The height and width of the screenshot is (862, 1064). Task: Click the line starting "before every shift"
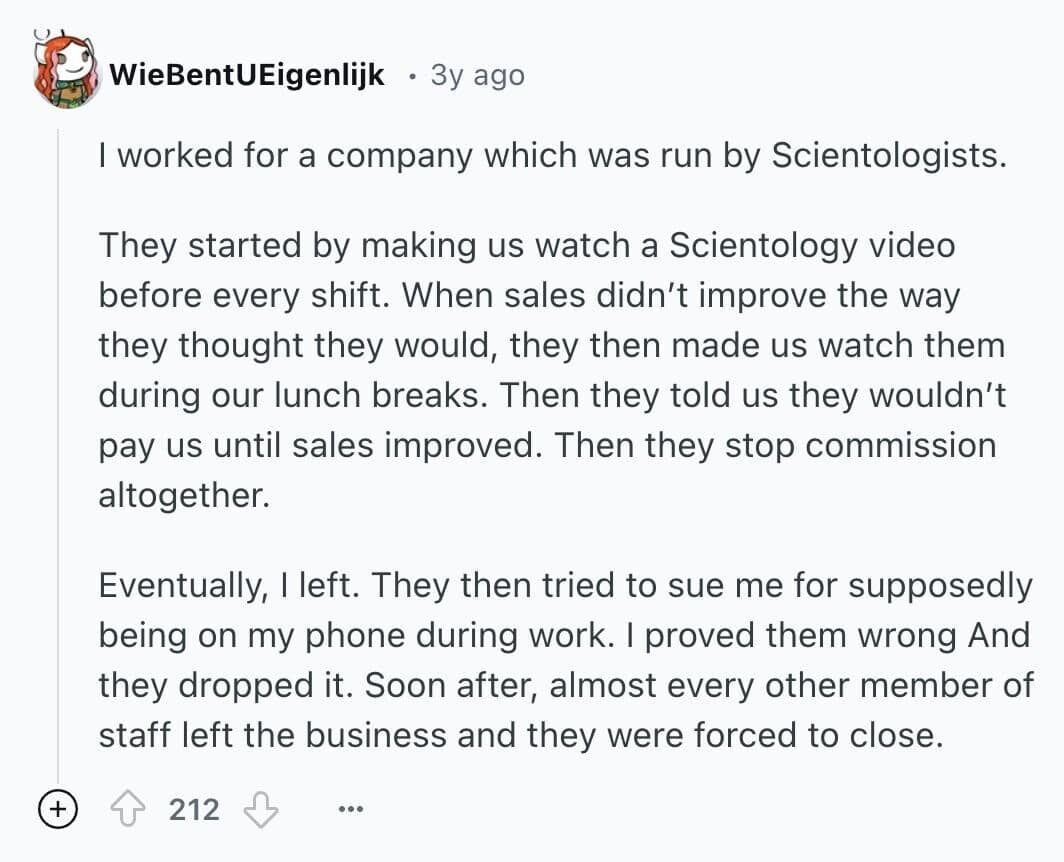[528, 295]
